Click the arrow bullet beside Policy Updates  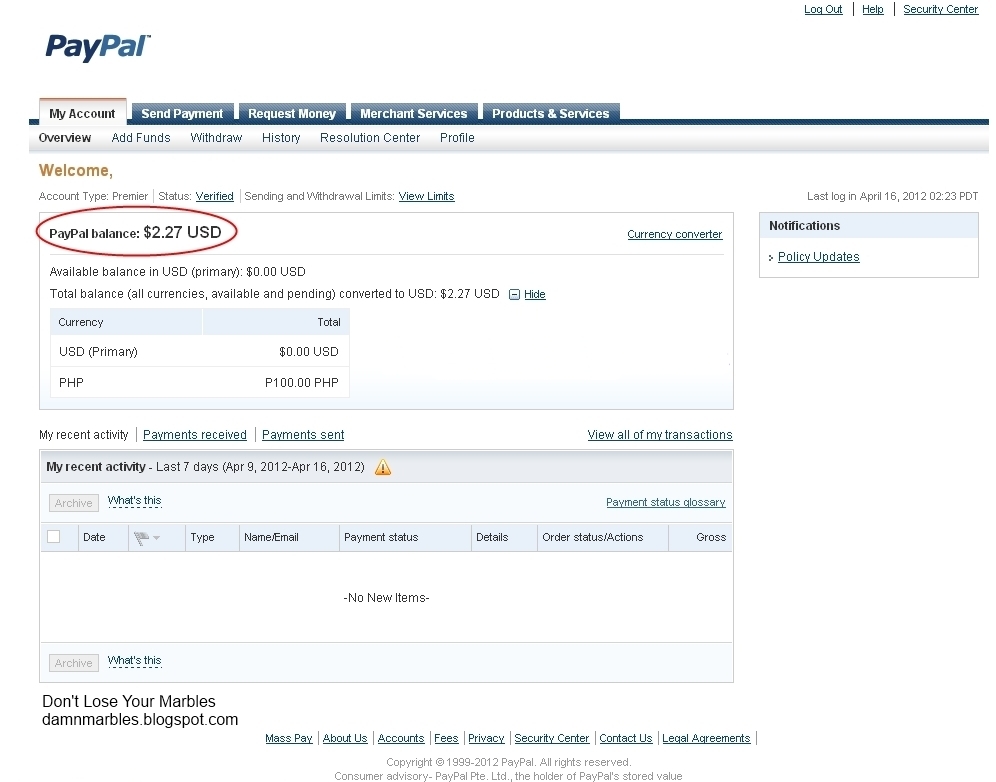coord(771,257)
